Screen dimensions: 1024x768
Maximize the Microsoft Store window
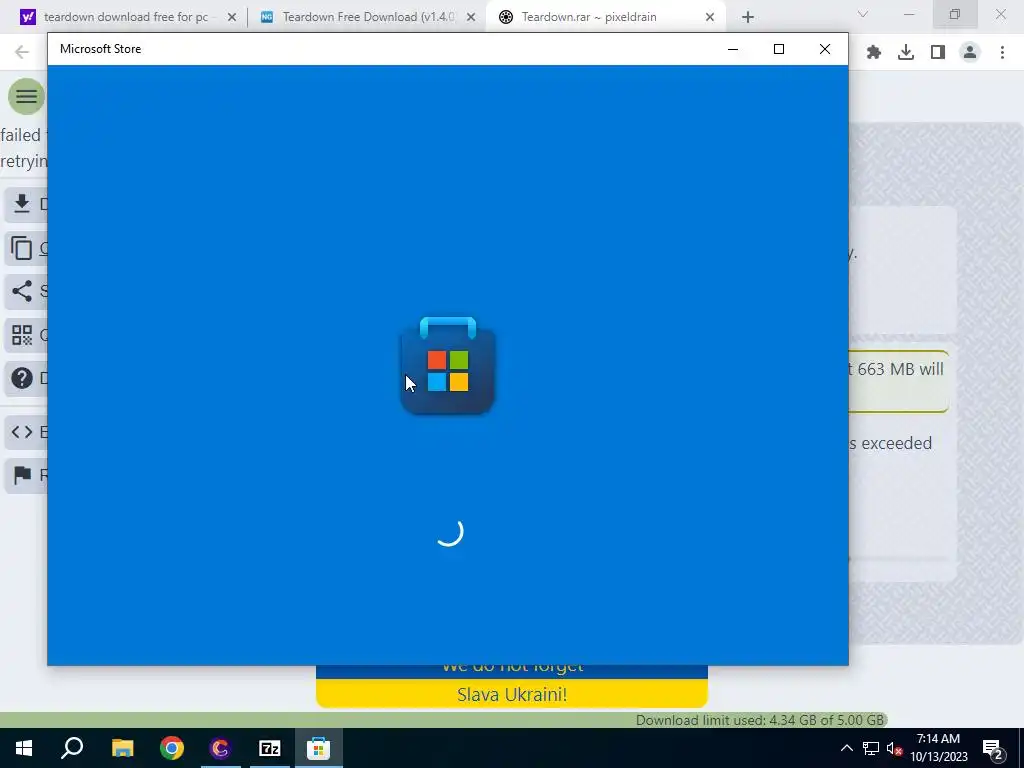coord(778,49)
